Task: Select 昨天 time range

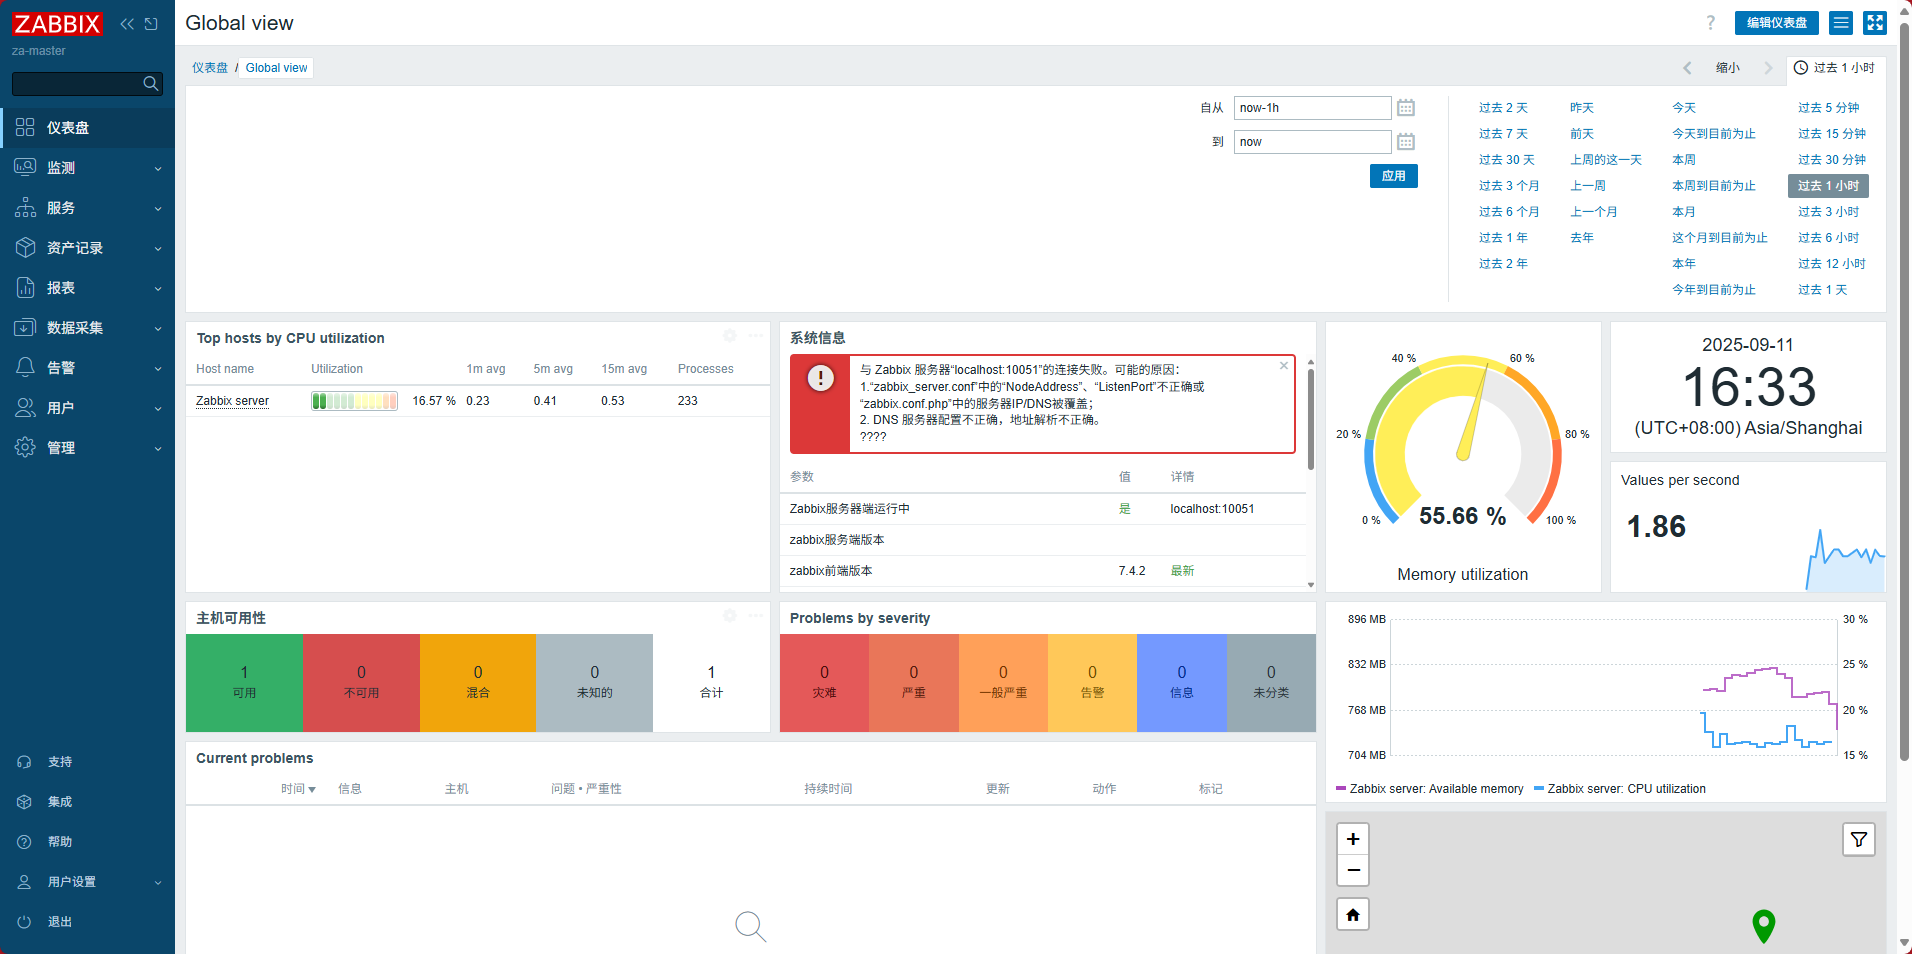Action: 1581,108
